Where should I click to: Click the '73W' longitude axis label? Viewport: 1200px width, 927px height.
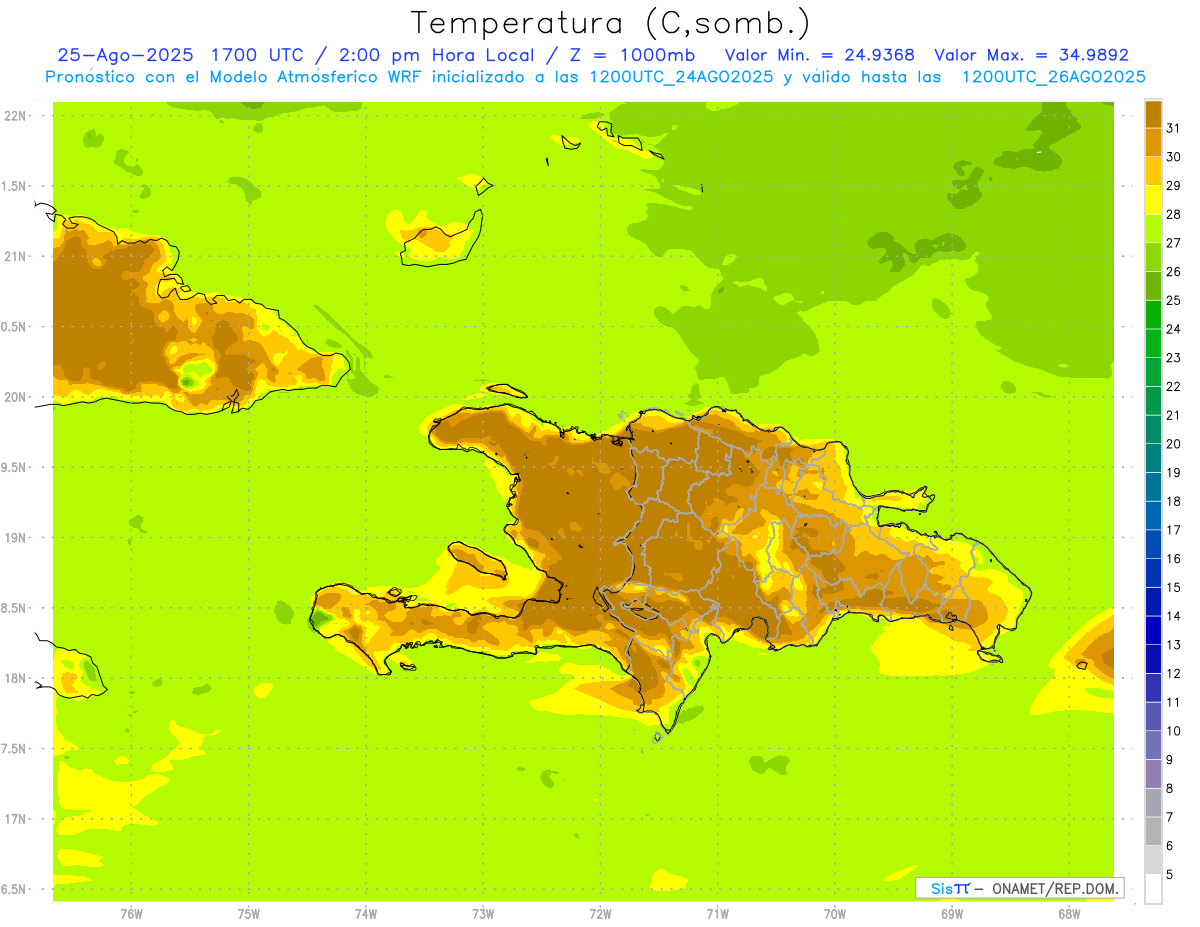point(483,914)
